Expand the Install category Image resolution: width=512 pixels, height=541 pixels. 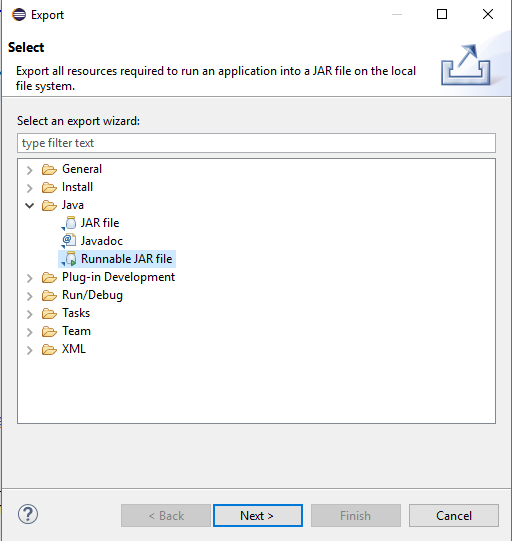point(30,188)
